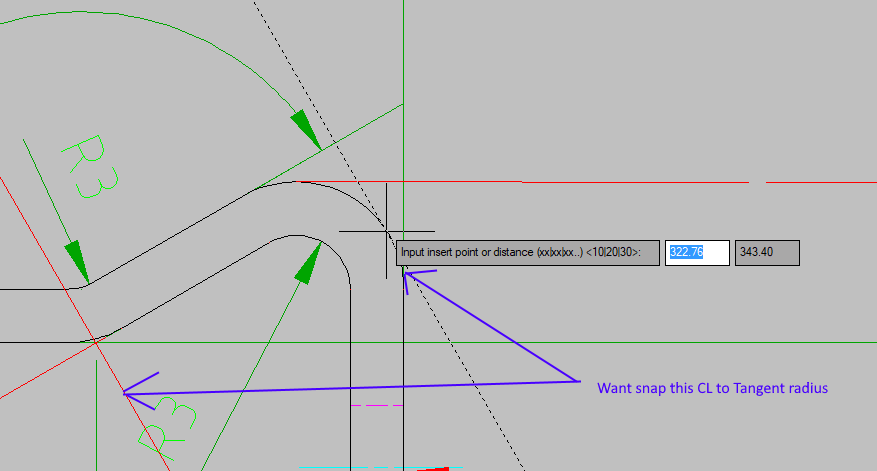Image resolution: width=877 pixels, height=471 pixels.
Task: Click the center of the black crosshair cursor
Action: (386, 230)
